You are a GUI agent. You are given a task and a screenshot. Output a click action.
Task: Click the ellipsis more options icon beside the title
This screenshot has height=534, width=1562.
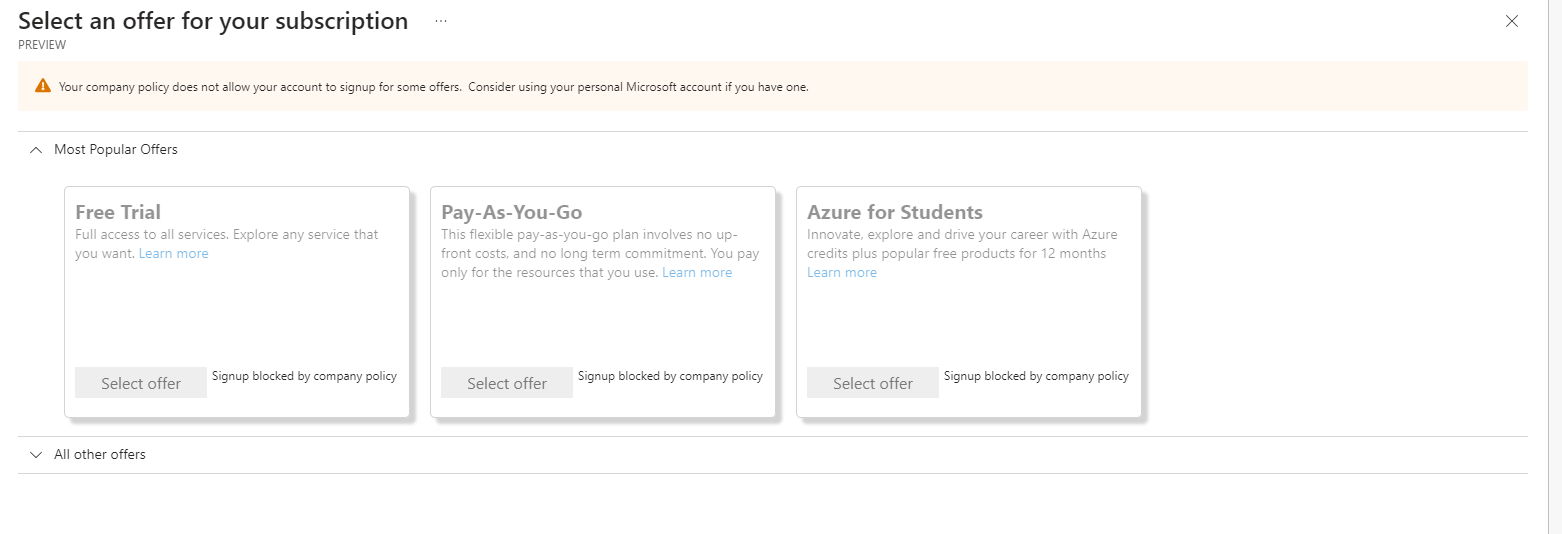tap(441, 21)
